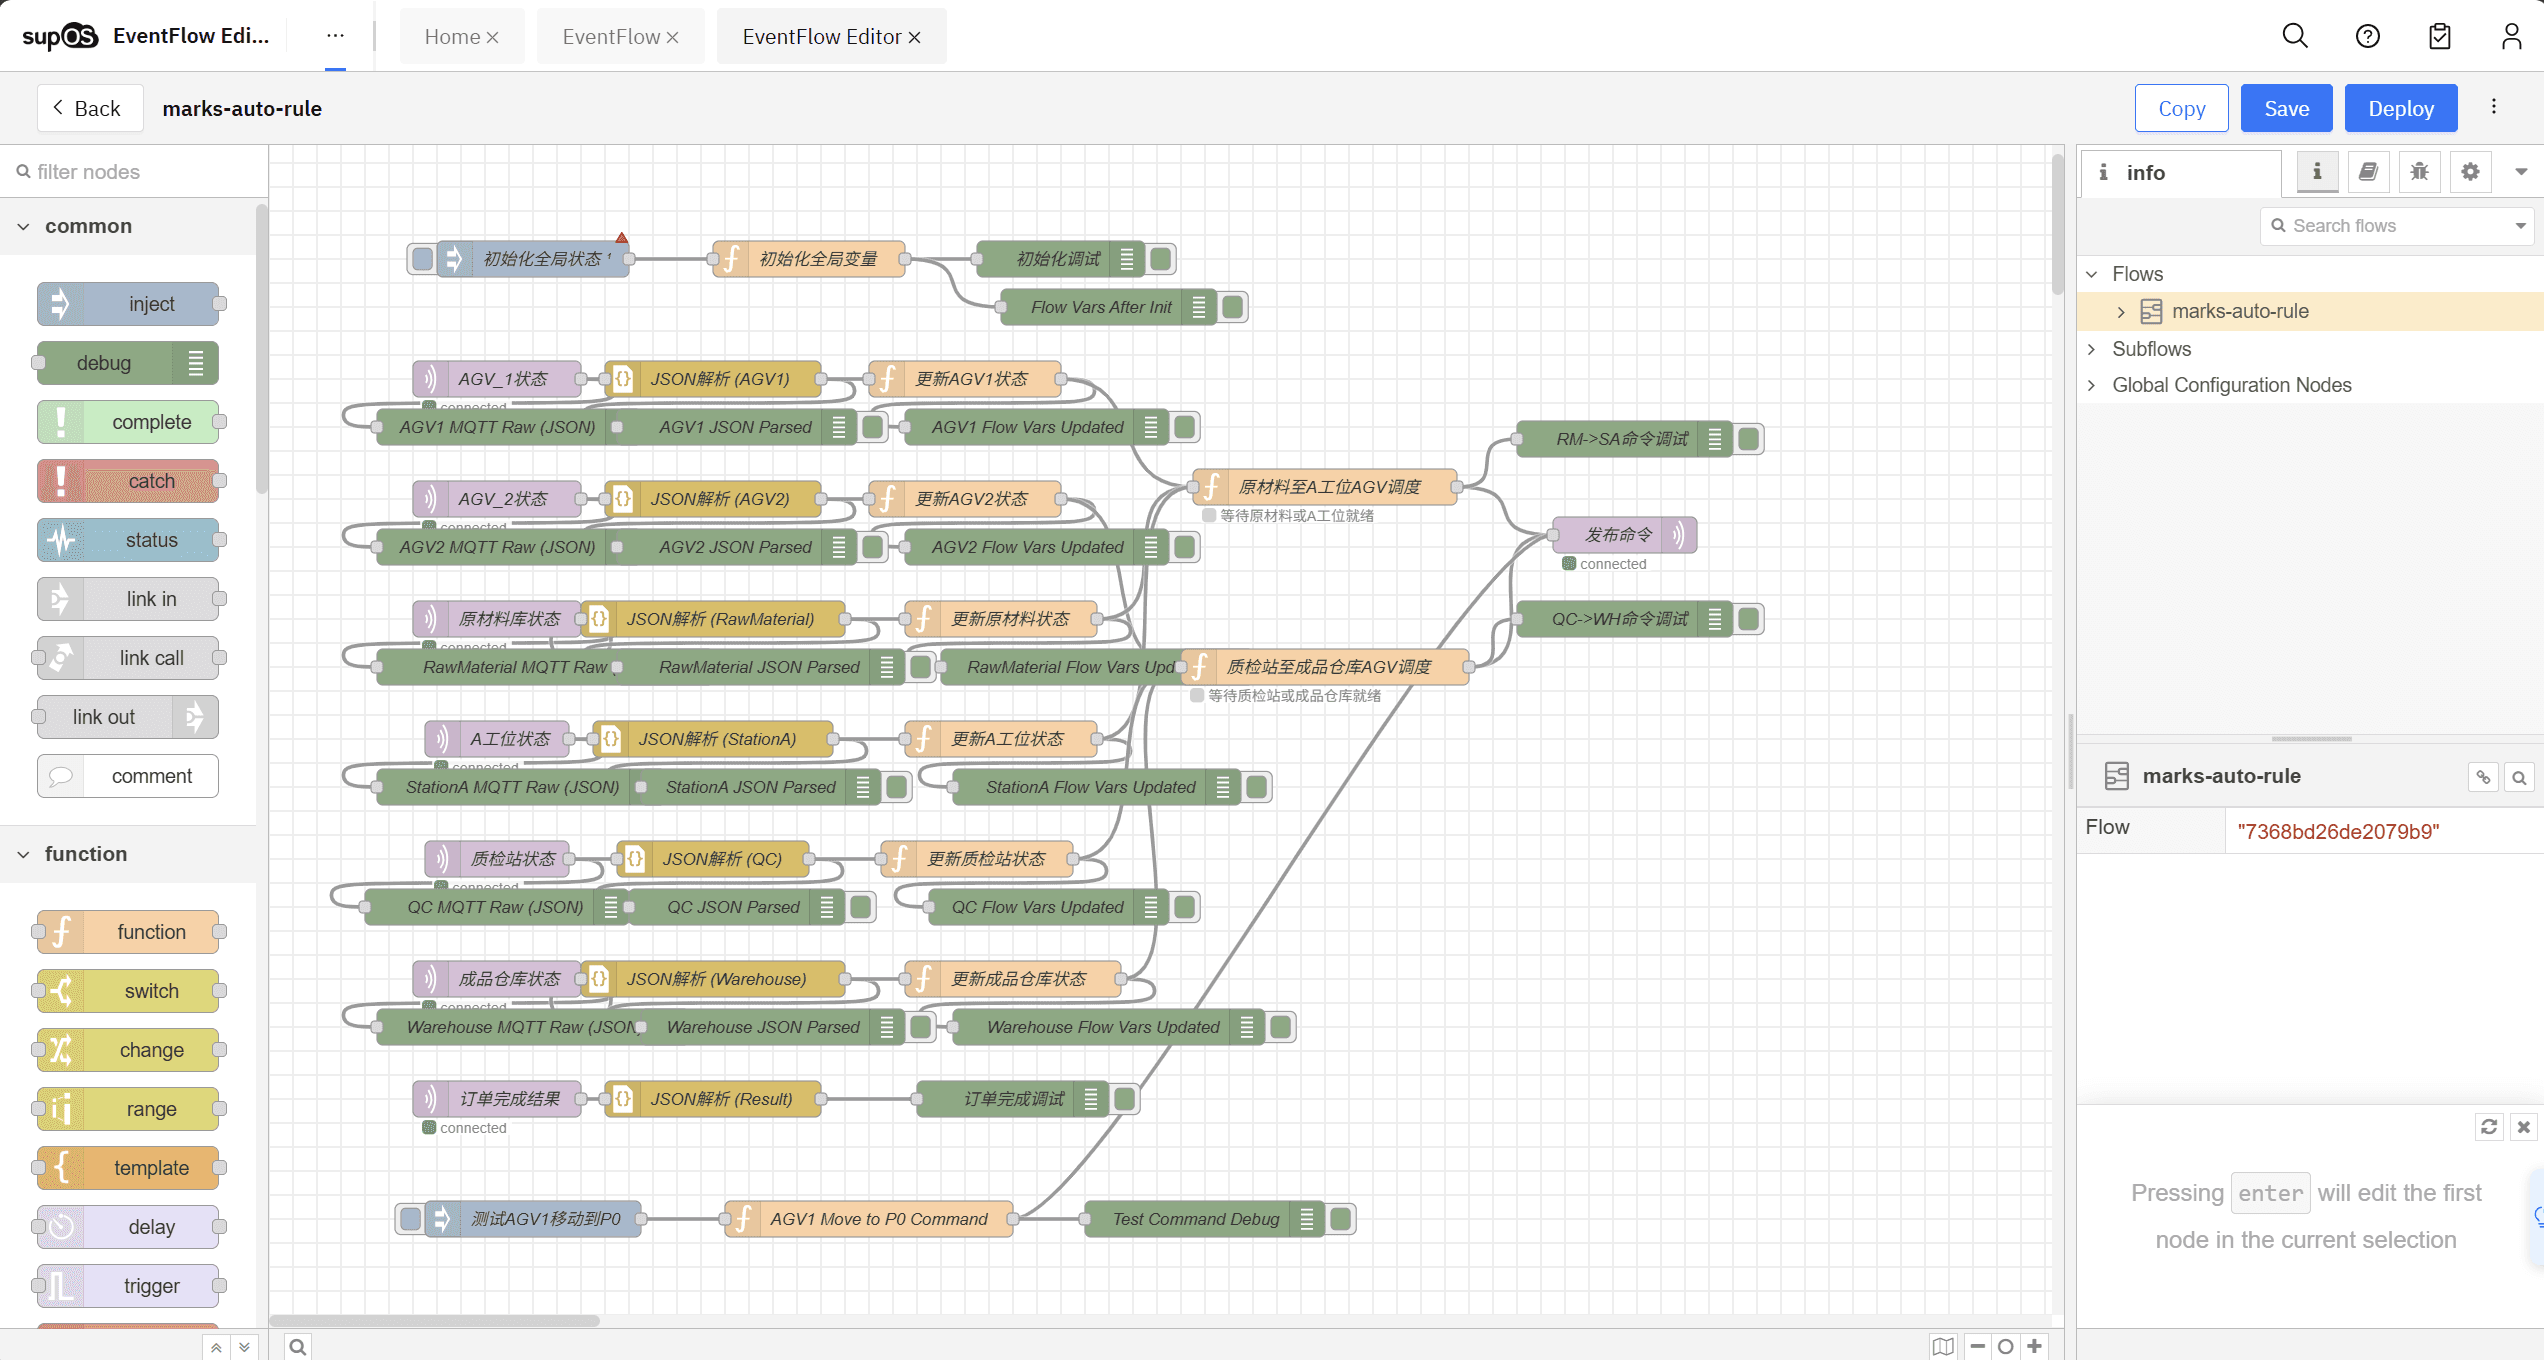Search the workspace with the magnifier icon
The width and height of the screenshot is (2544, 1360).
click(298, 1346)
